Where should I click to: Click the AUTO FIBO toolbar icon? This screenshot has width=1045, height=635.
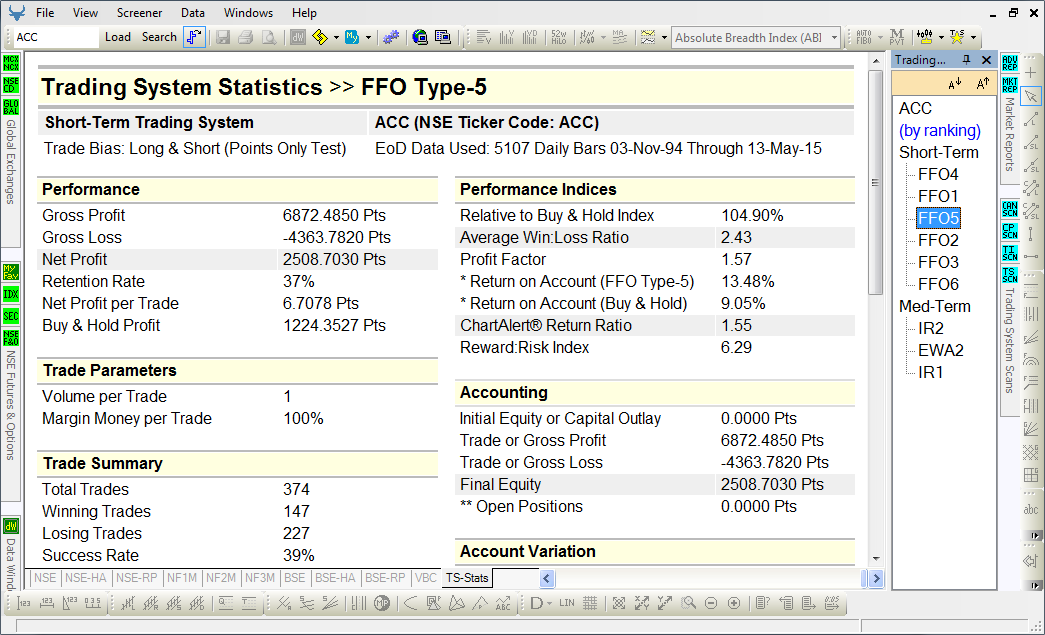click(864, 37)
